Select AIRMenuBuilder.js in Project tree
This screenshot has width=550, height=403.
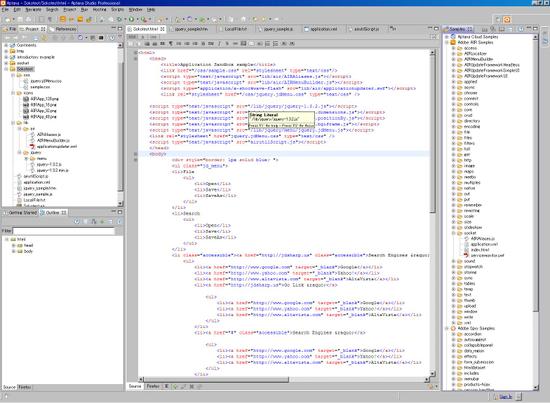(53, 140)
